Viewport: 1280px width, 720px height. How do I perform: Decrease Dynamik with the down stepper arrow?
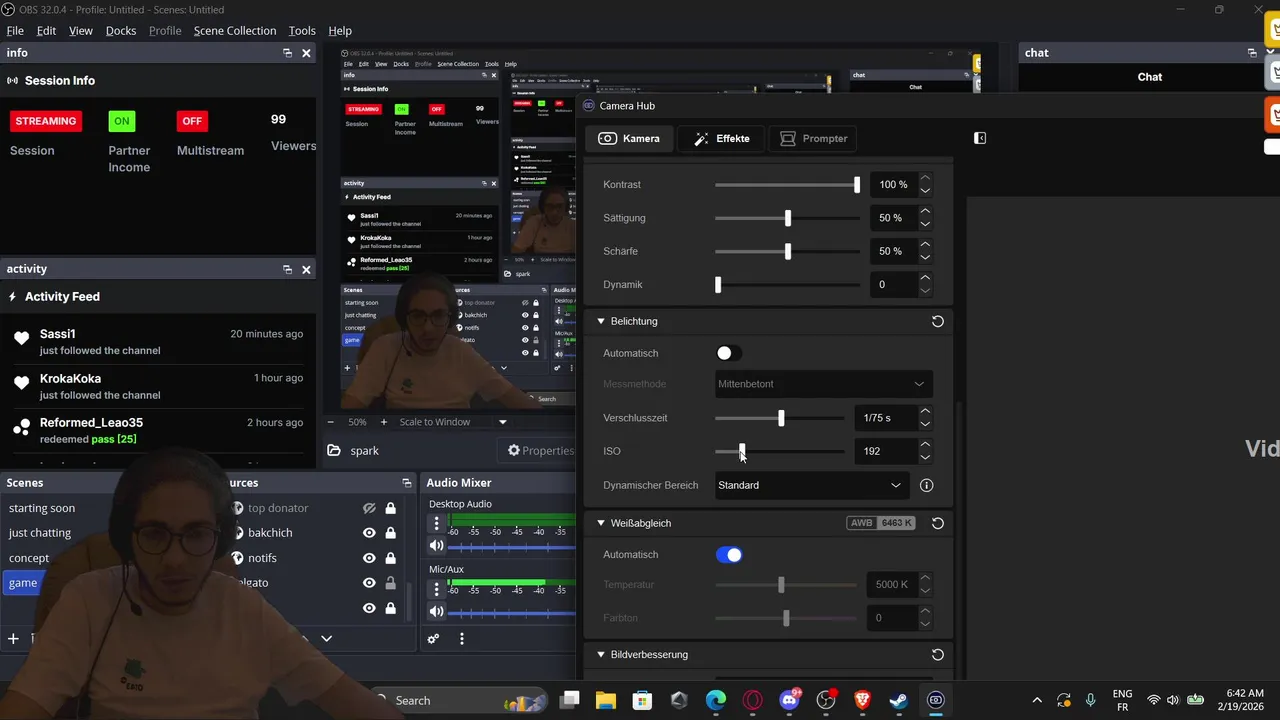(x=925, y=291)
